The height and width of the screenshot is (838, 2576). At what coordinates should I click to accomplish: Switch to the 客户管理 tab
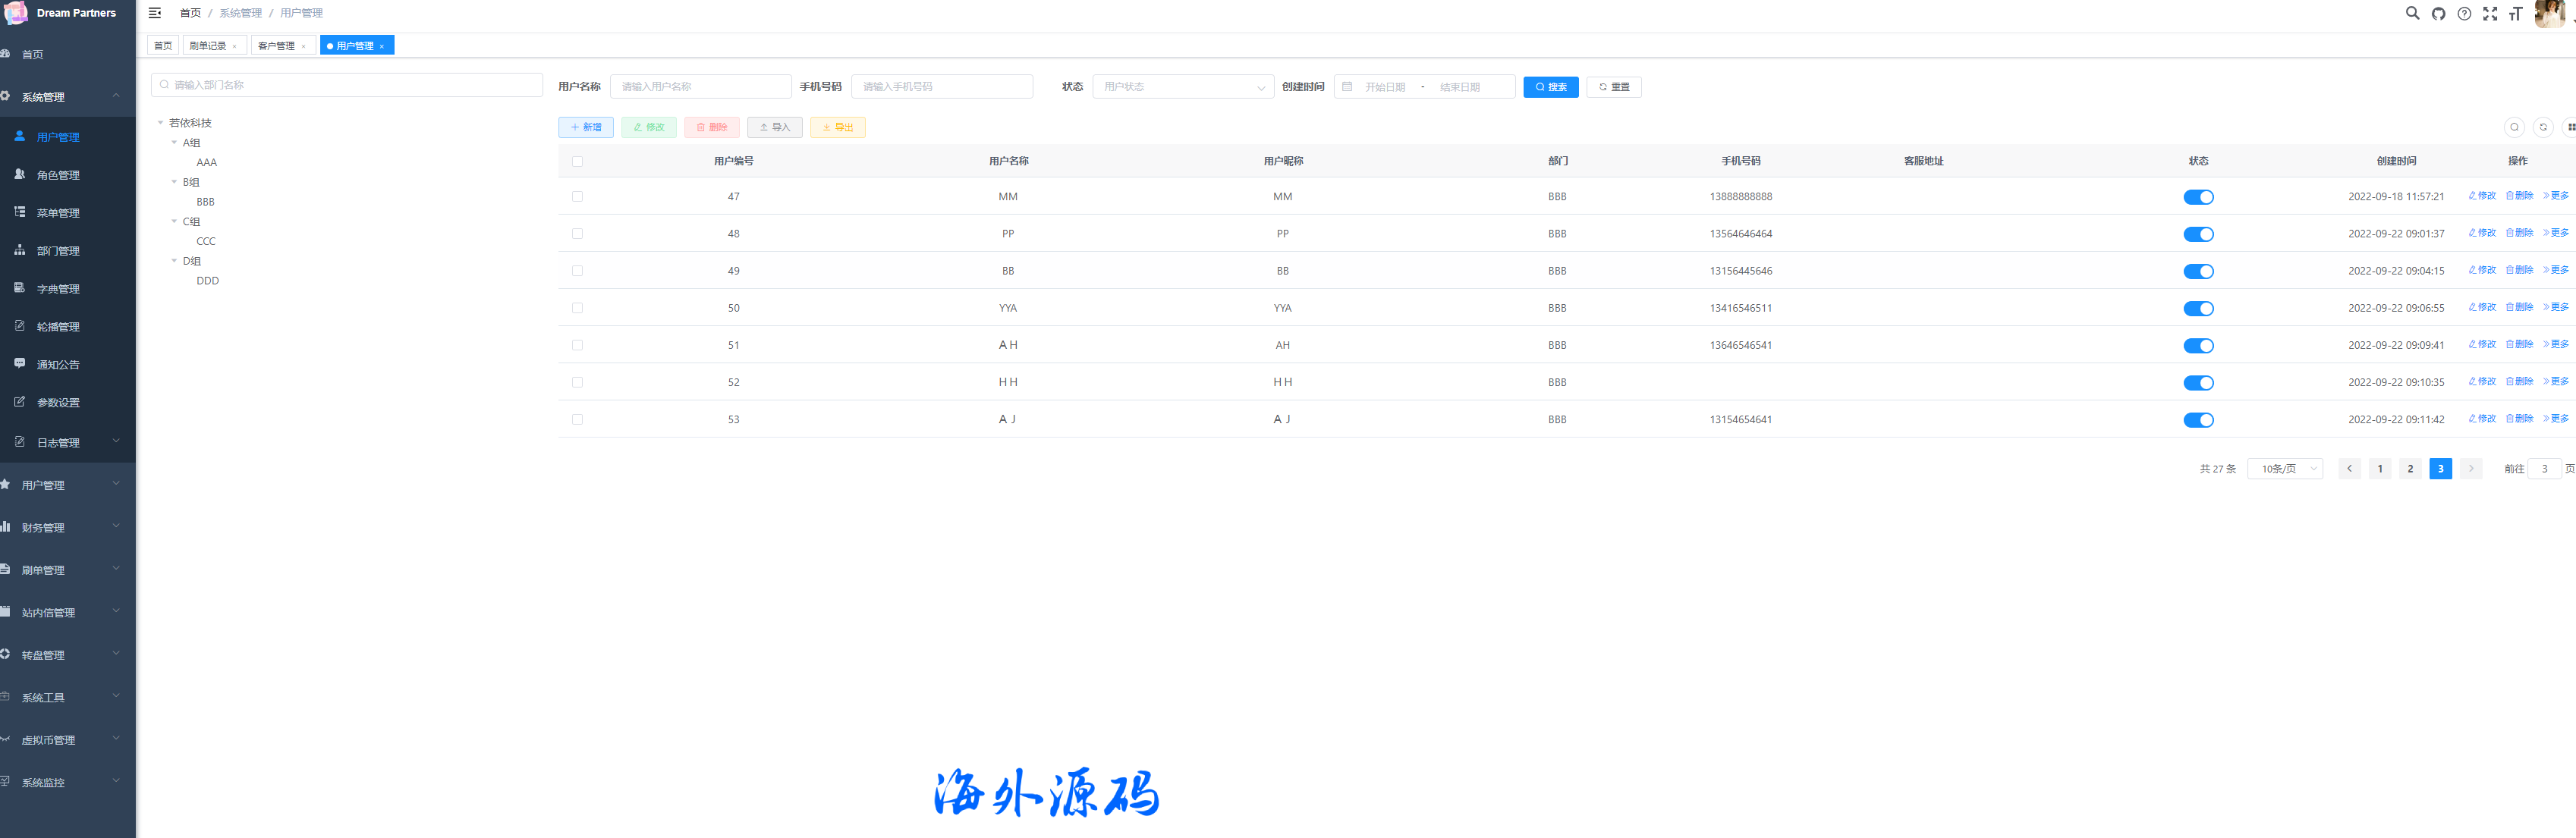(x=277, y=46)
